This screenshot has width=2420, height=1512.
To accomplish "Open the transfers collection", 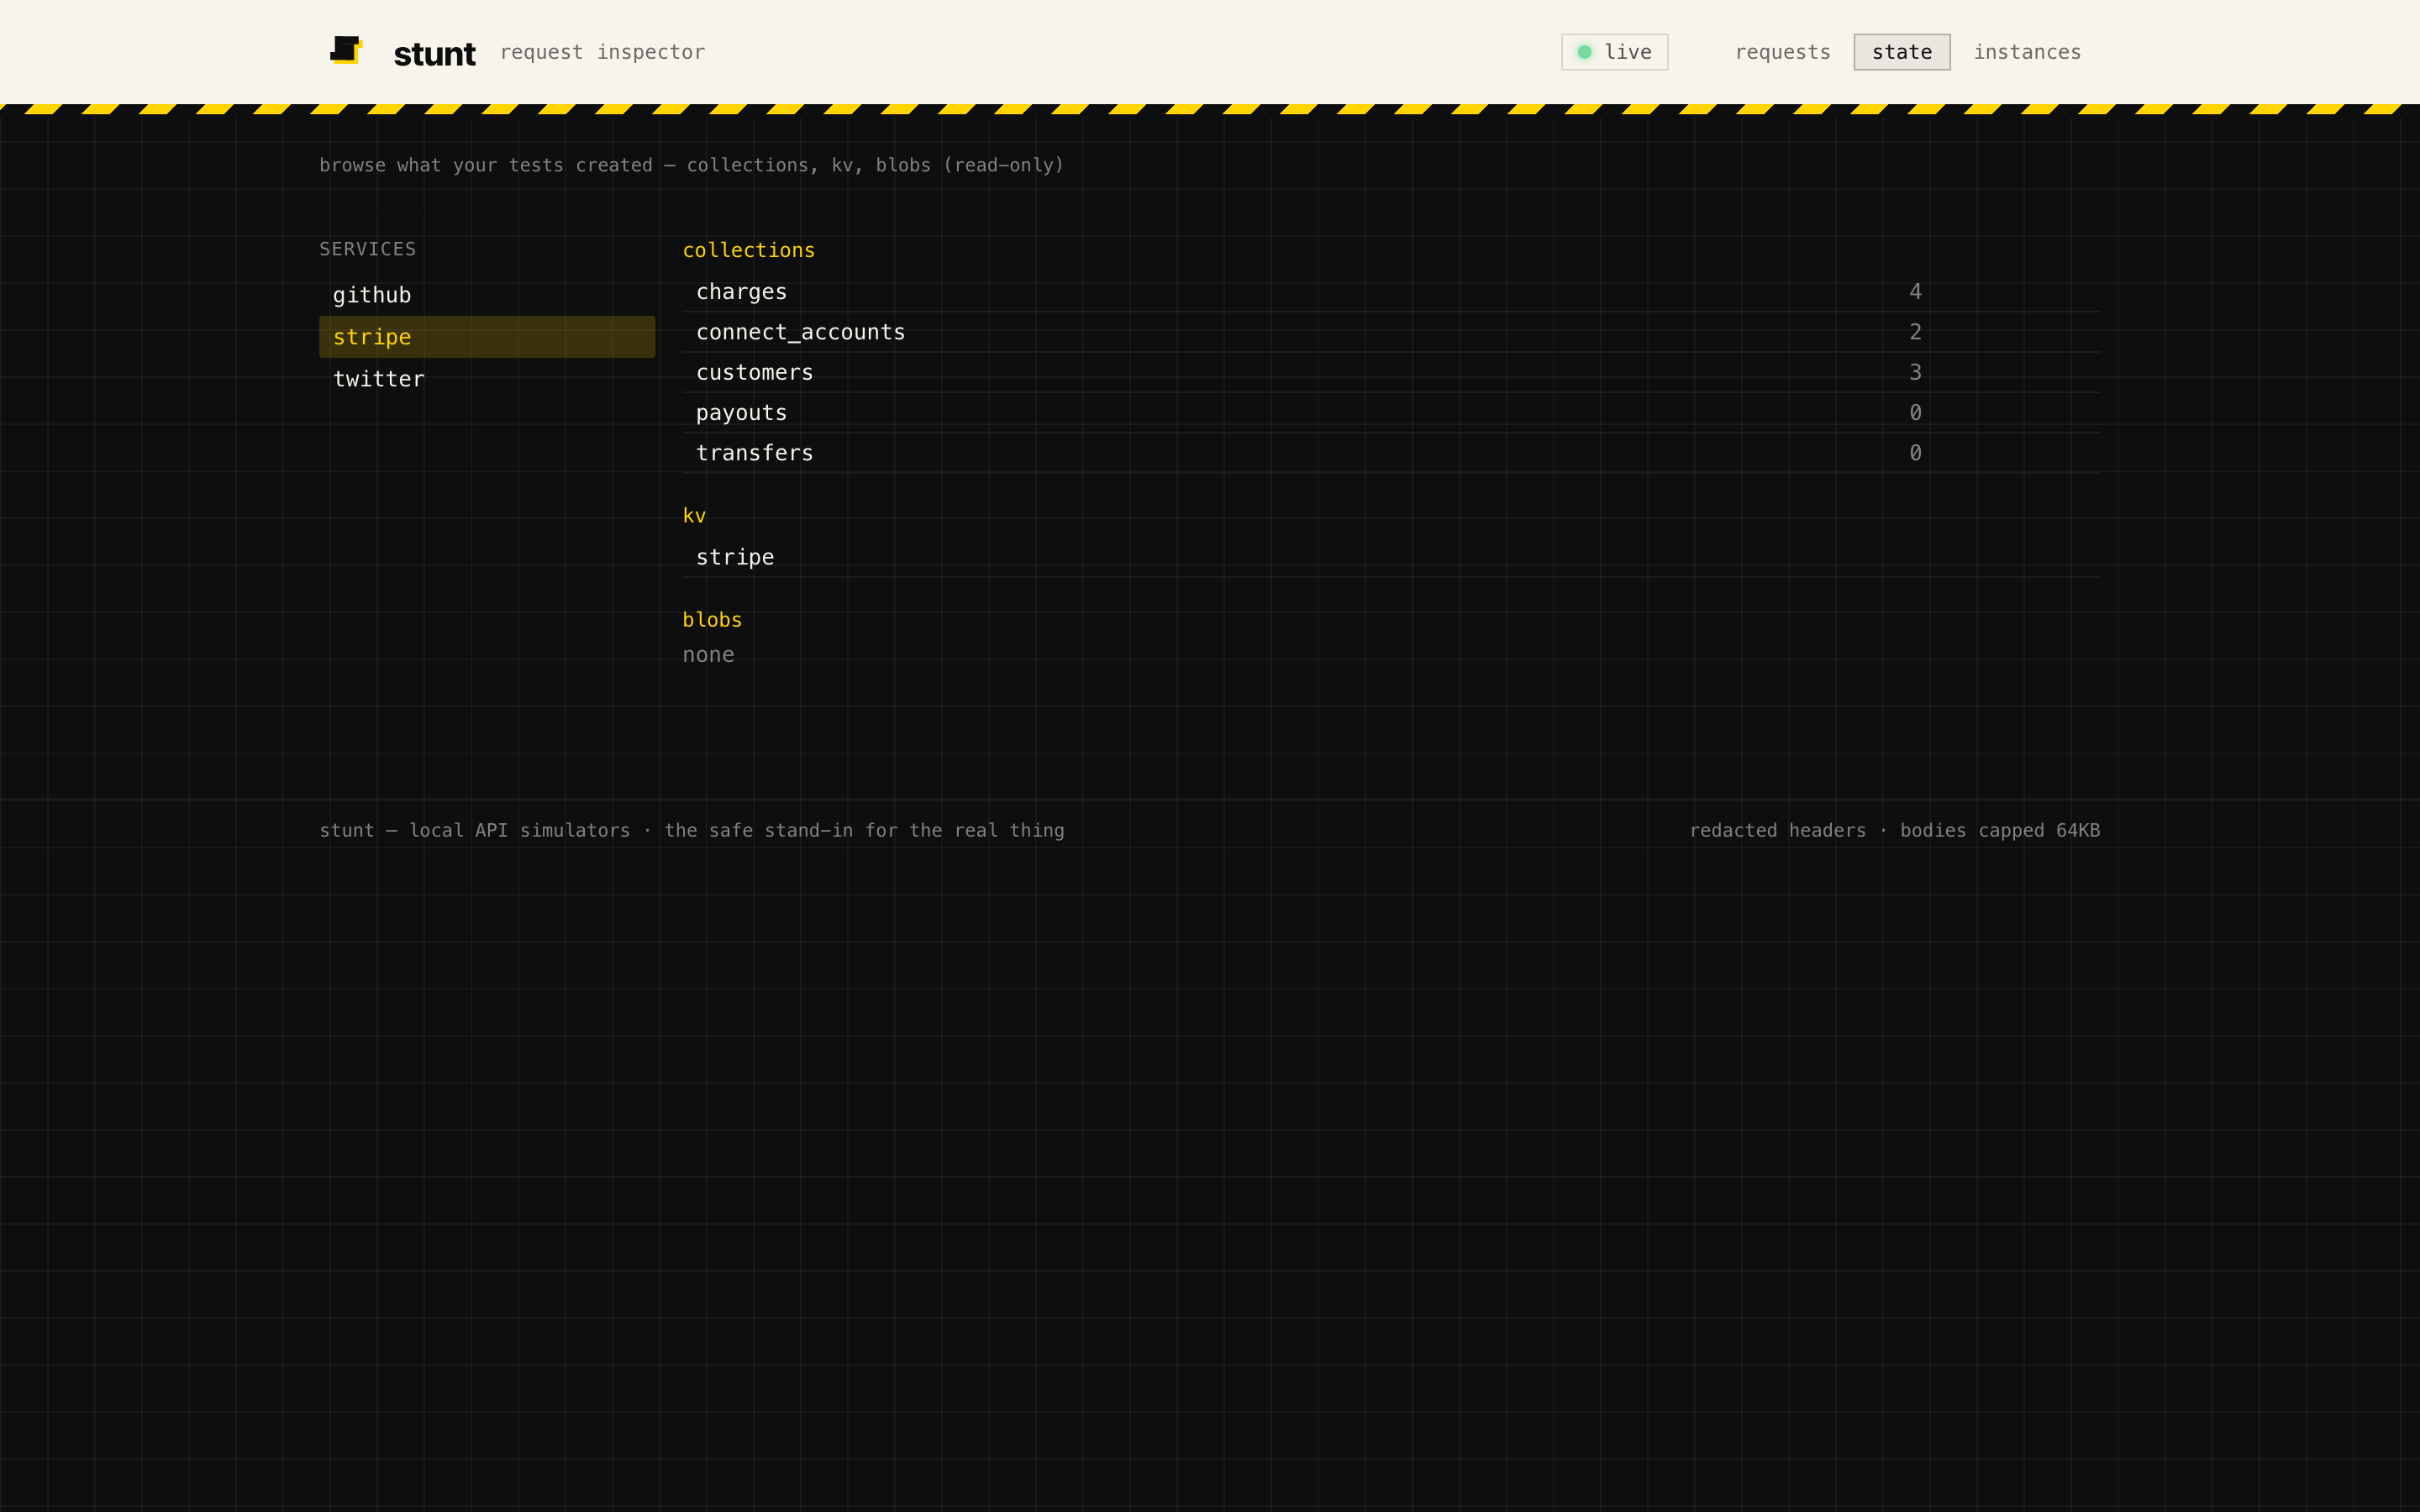I will click(x=1391, y=453).
